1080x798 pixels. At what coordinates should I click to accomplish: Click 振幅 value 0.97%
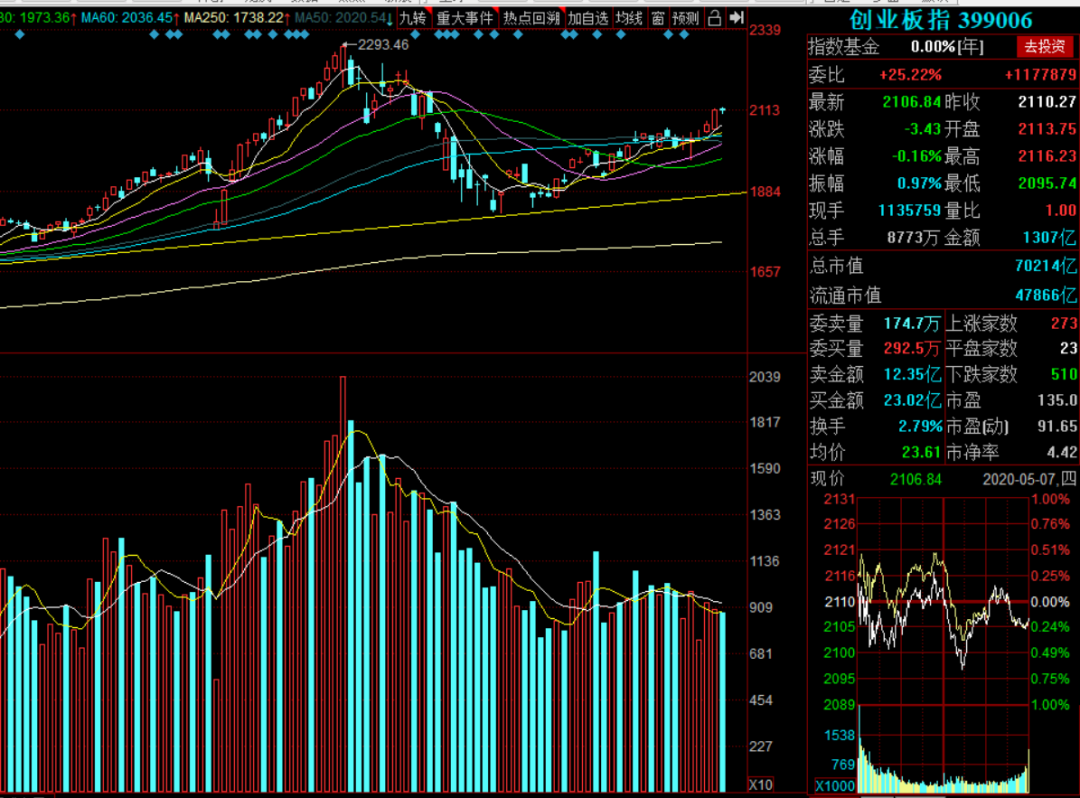coord(919,183)
